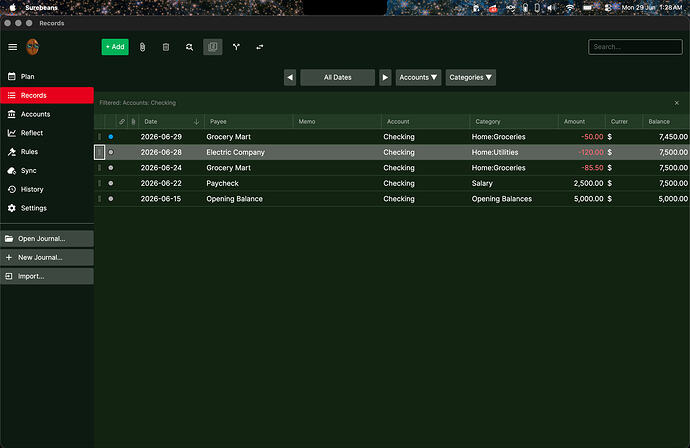Sort by the Amount column header
Viewport: 690px width, 448px height.
(581, 121)
